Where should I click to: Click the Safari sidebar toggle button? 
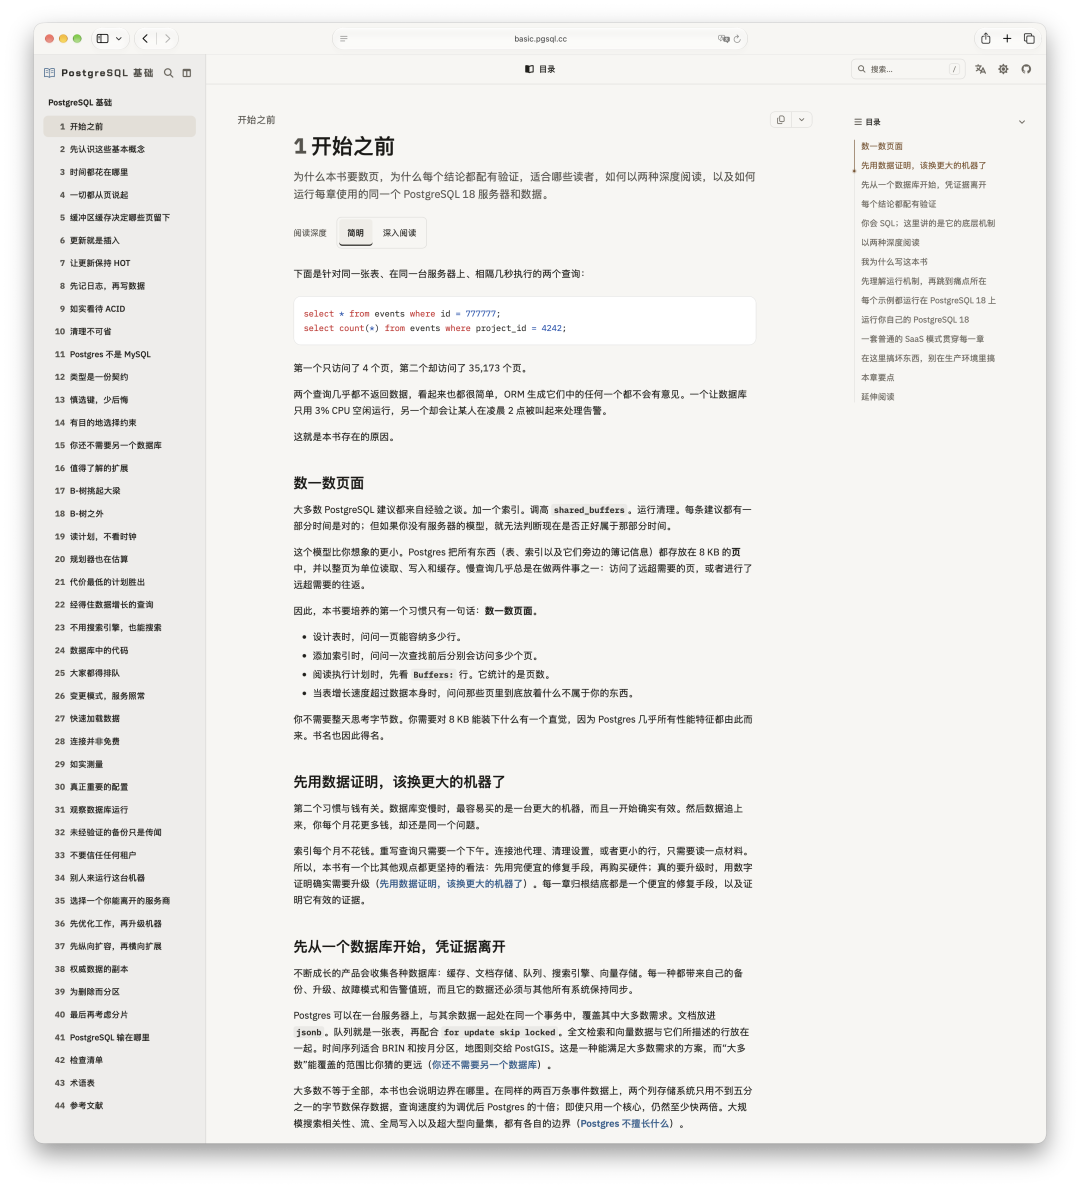pyautogui.click(x=102, y=39)
